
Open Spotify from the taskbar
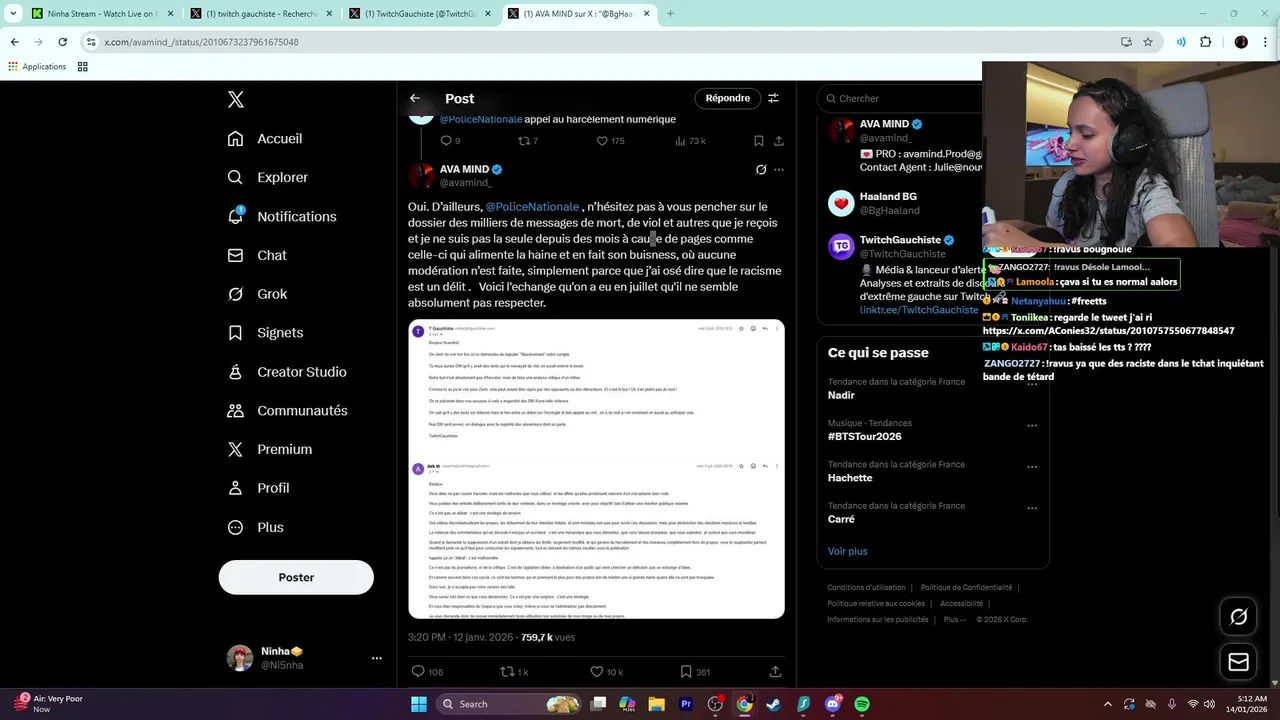[x=862, y=704]
